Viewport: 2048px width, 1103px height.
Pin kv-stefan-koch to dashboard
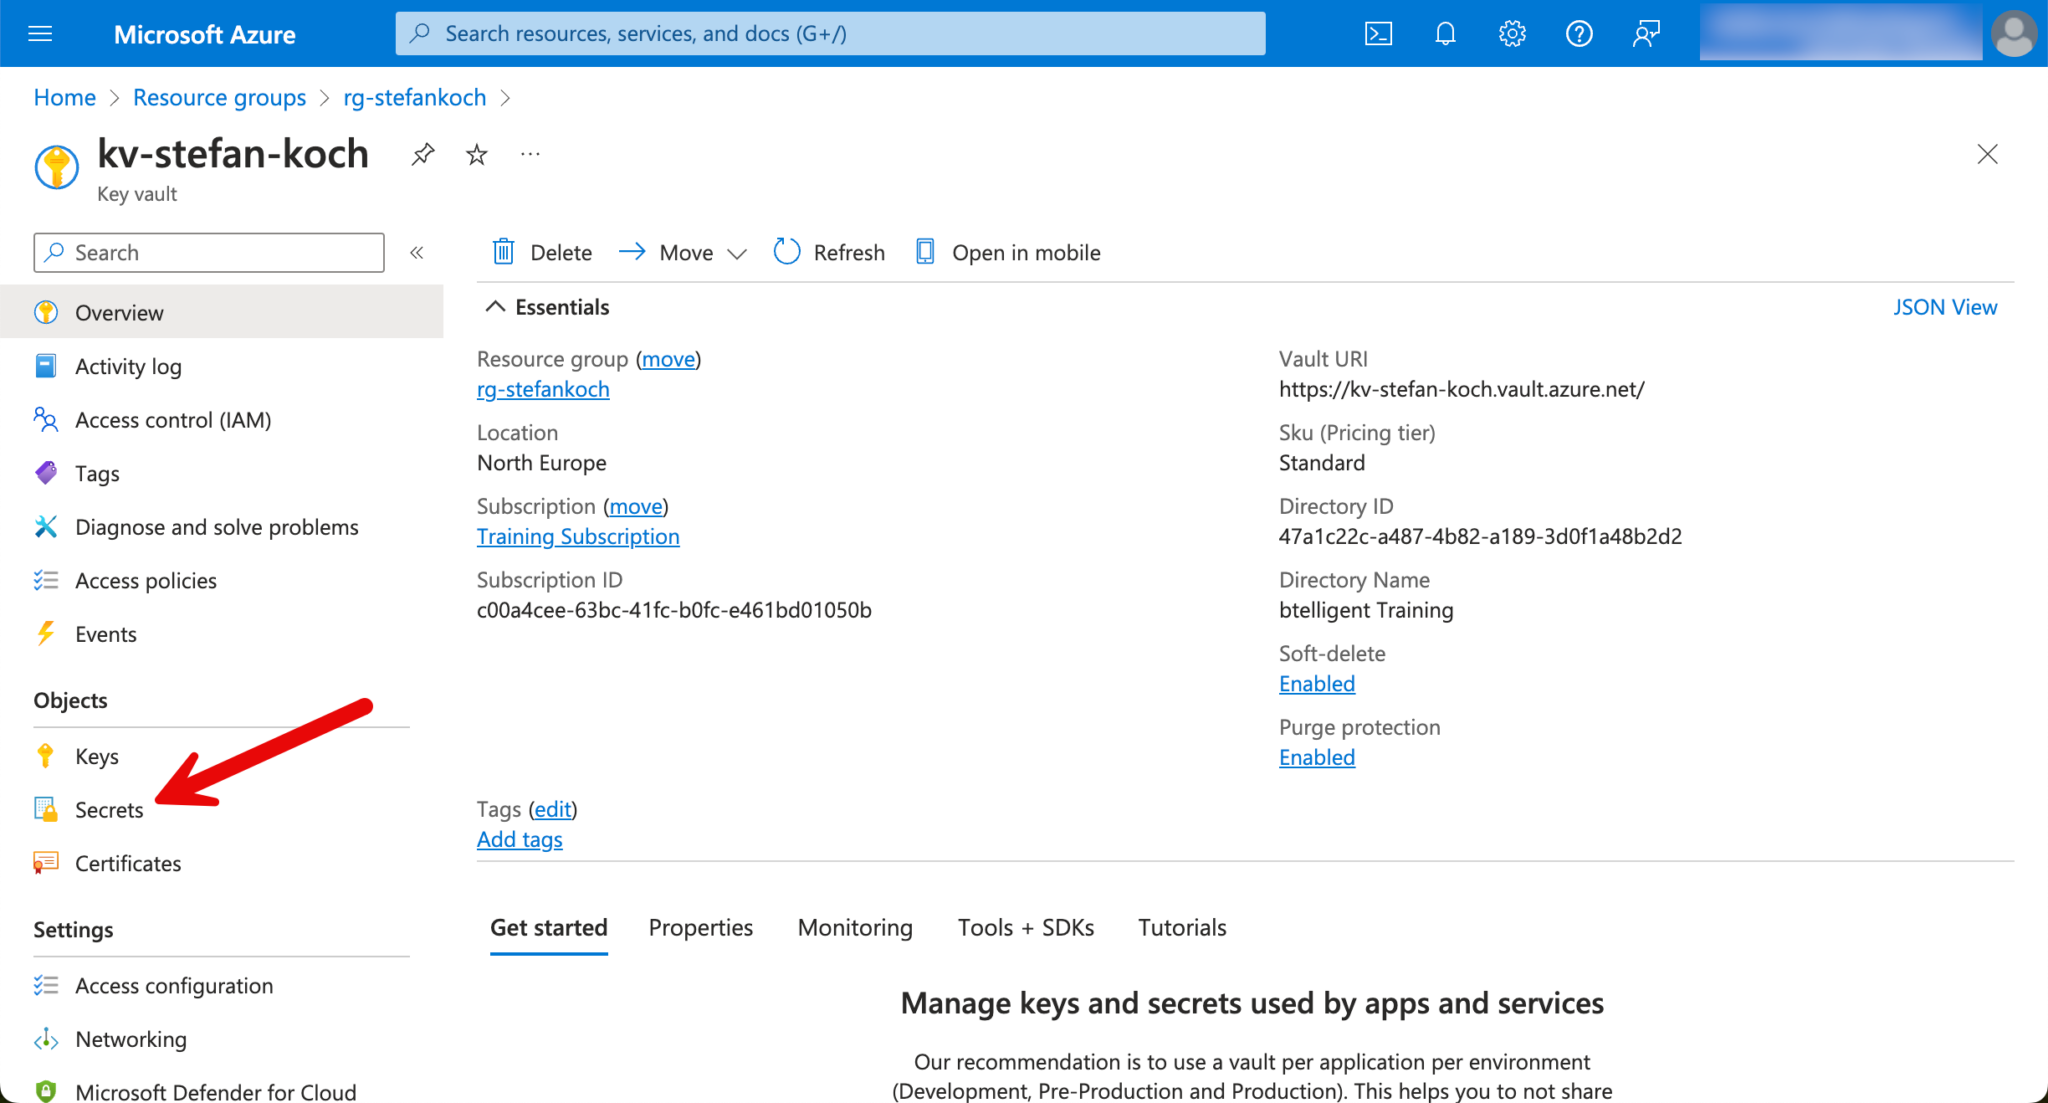coord(423,154)
